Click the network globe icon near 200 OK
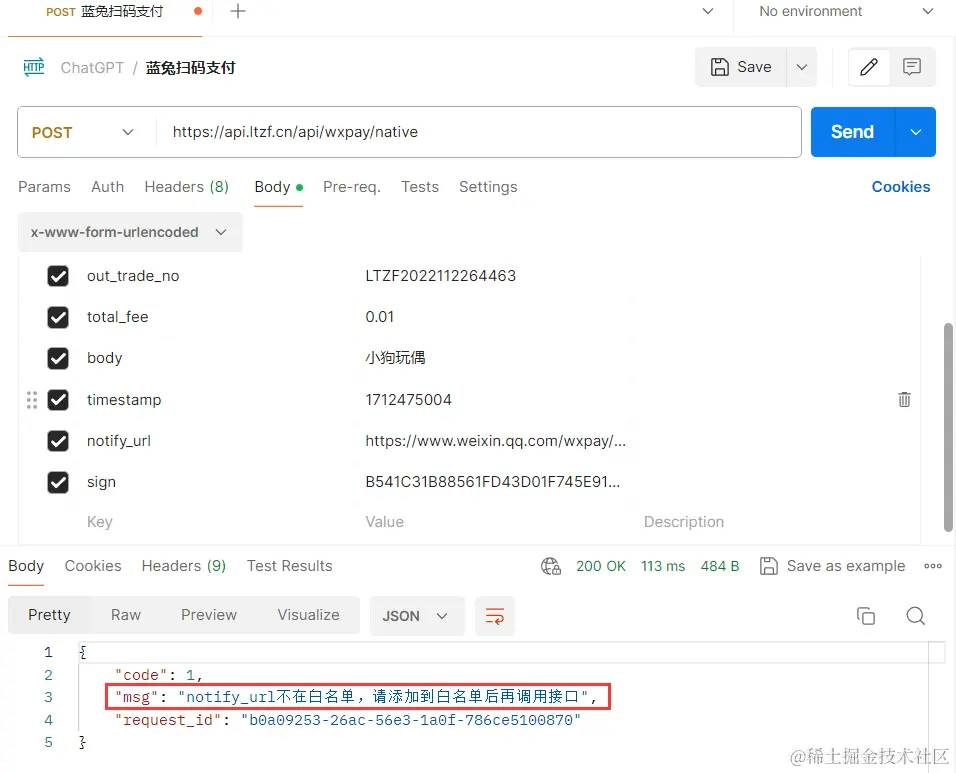956x773 pixels. pyautogui.click(x=551, y=566)
